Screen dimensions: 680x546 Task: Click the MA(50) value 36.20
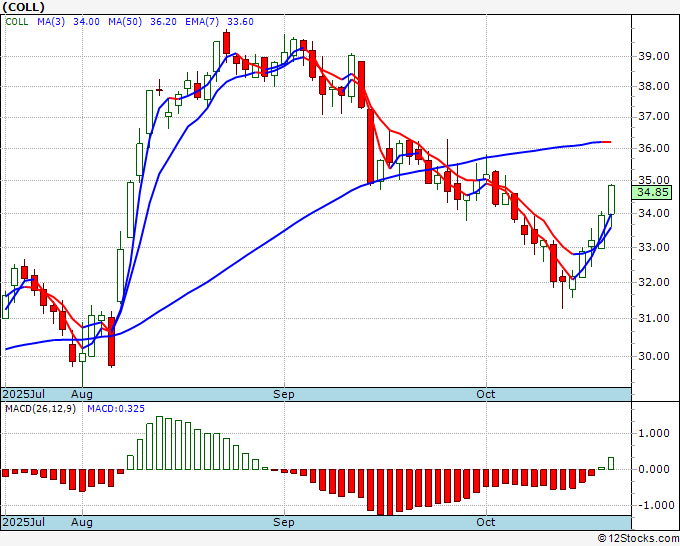(163, 22)
